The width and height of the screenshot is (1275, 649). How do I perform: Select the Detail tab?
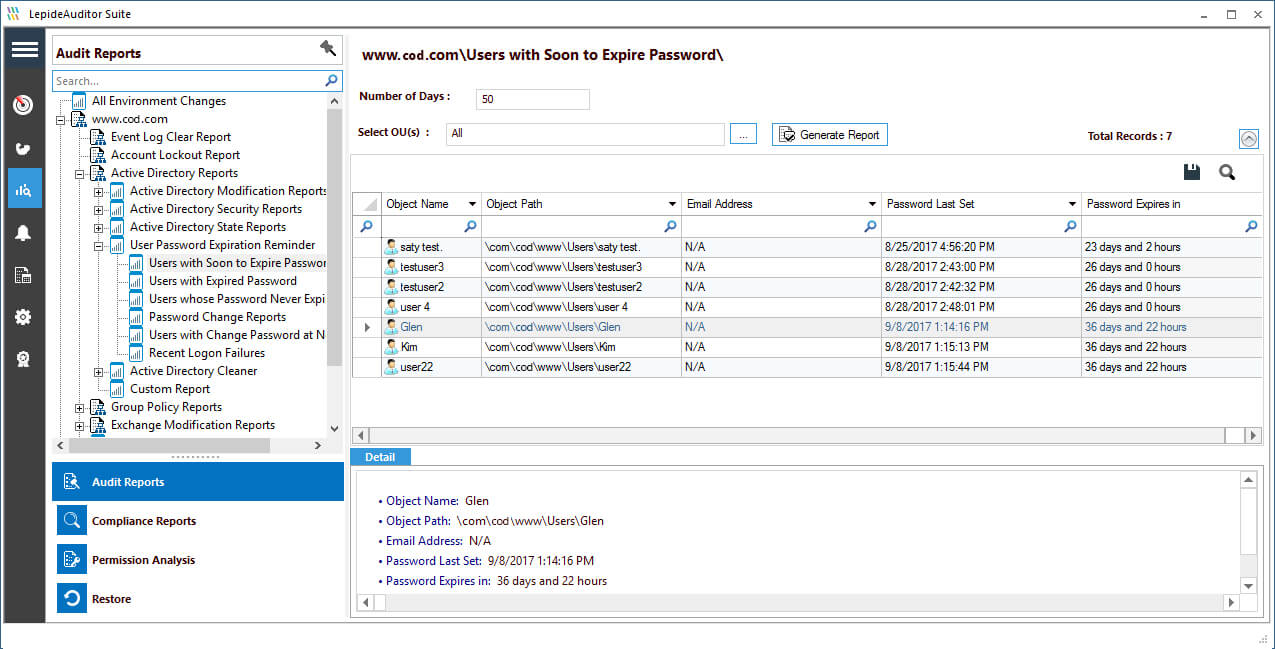coord(380,456)
